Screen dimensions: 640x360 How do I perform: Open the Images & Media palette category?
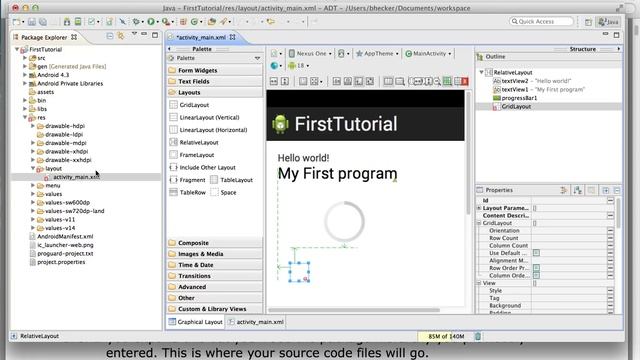tap(215, 254)
